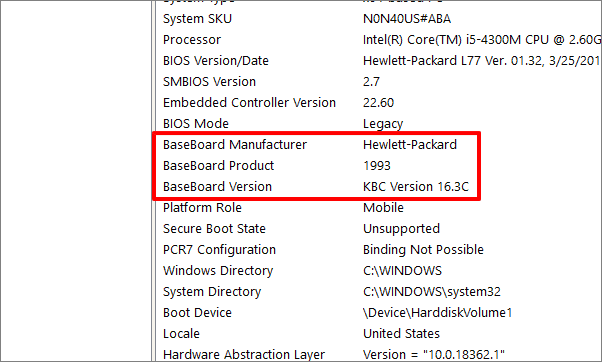This screenshot has height=362, width=602.
Task: Select the Processor row
Action: coord(379,40)
